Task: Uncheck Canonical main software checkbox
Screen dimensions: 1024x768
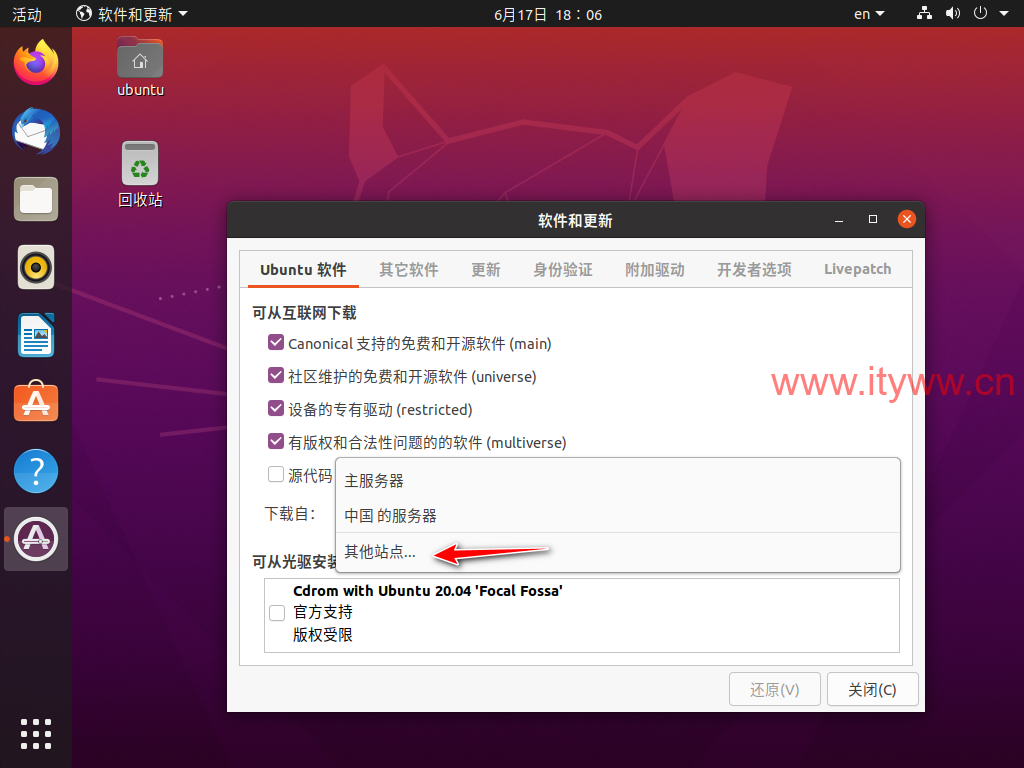Action: coord(276,342)
